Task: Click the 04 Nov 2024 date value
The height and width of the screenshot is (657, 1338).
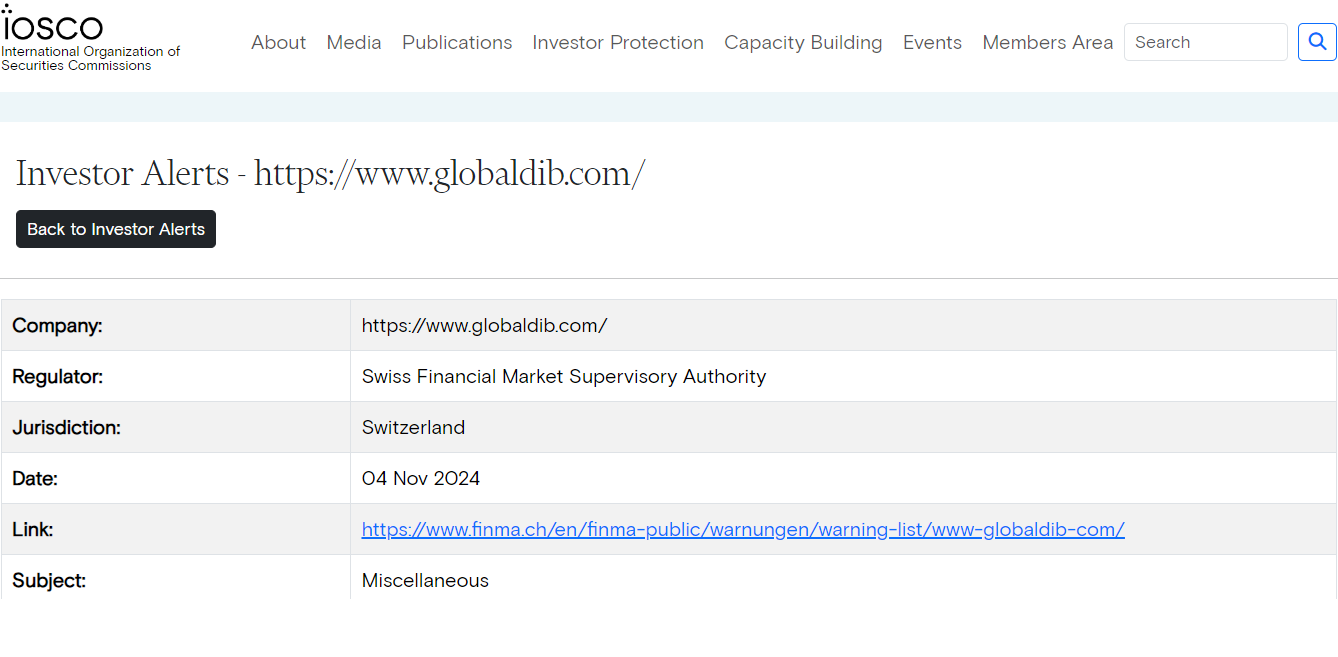Action: click(421, 478)
